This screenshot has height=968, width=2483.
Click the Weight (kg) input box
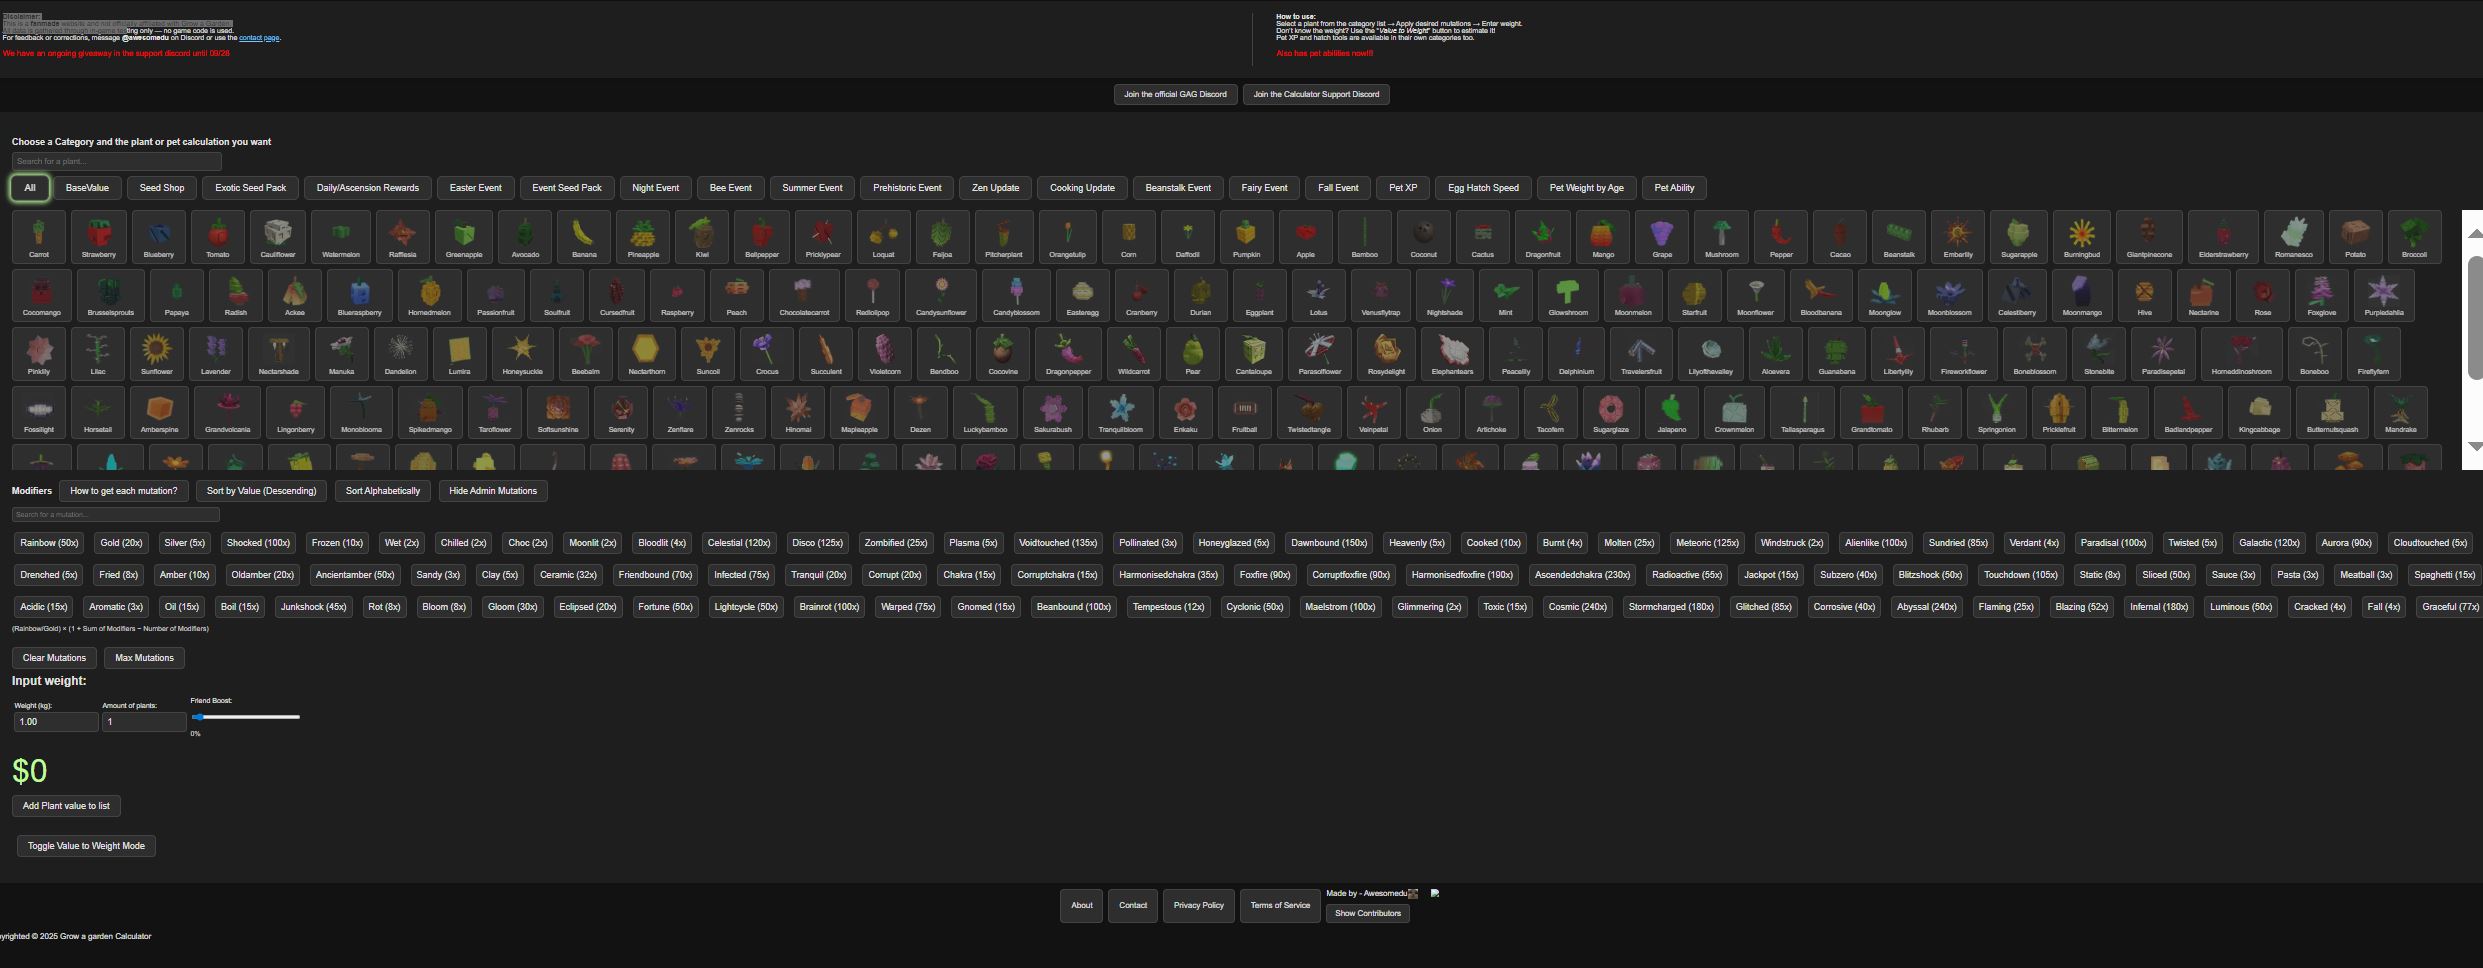[56, 722]
